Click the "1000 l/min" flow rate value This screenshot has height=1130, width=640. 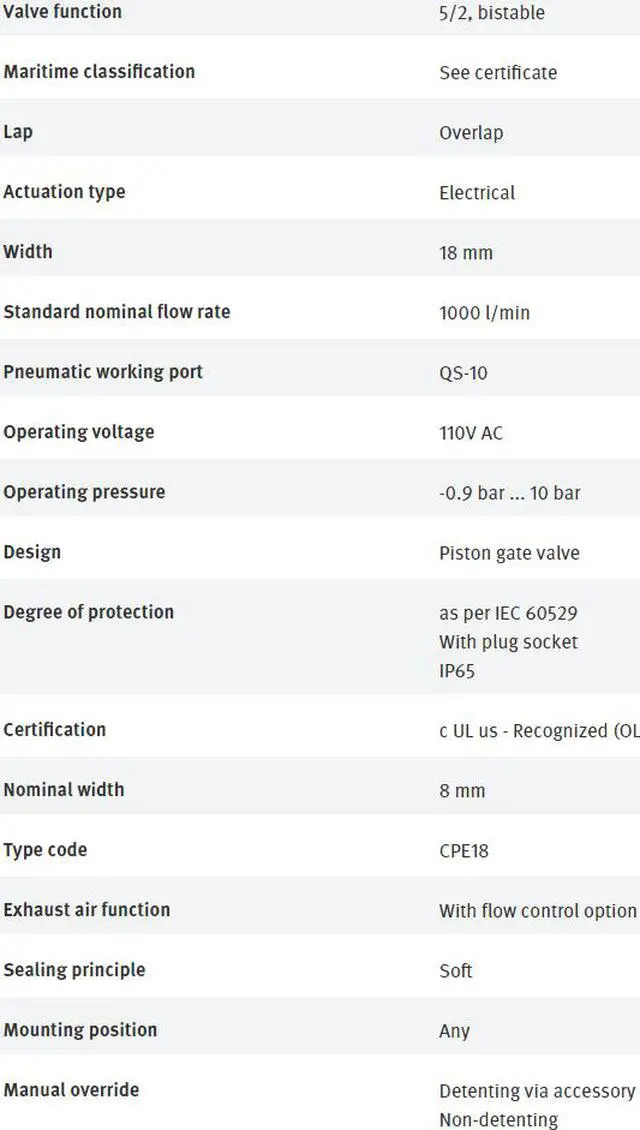tap(484, 312)
